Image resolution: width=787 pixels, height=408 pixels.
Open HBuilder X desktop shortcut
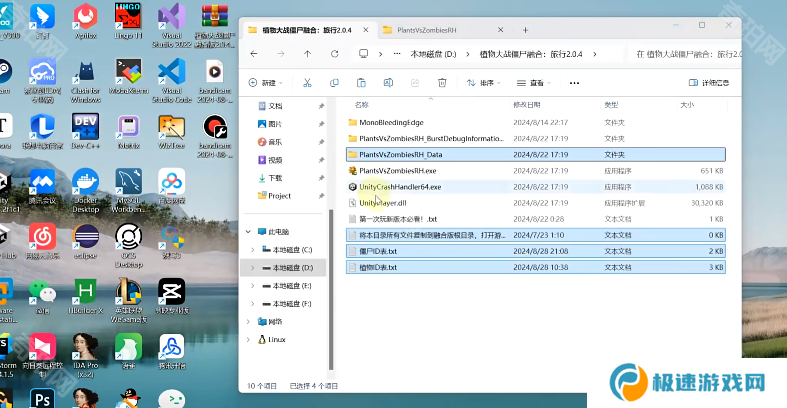tap(85, 296)
